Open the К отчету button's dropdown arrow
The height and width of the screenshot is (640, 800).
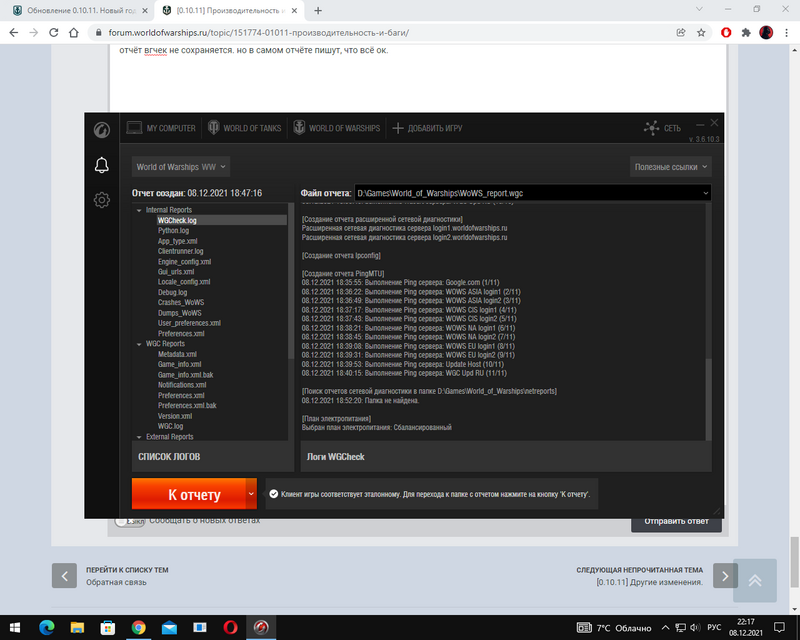pos(251,494)
